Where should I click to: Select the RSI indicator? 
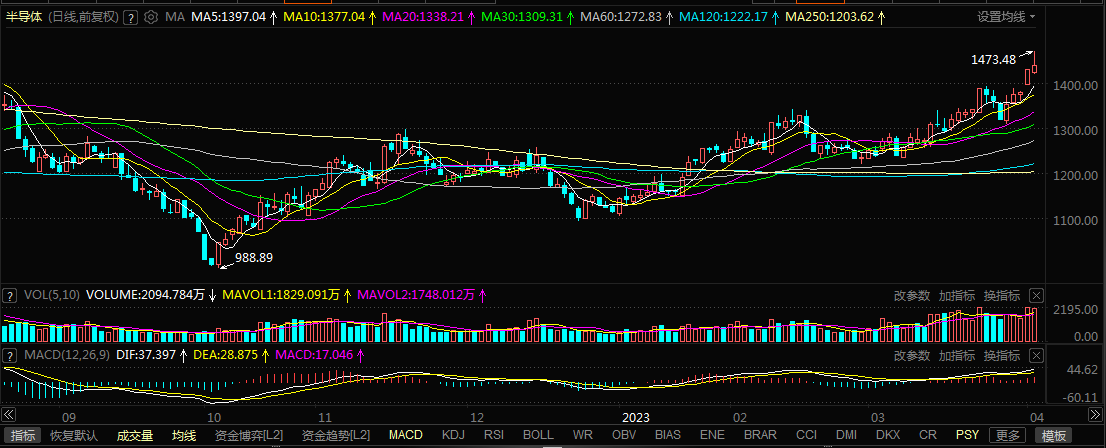494,435
